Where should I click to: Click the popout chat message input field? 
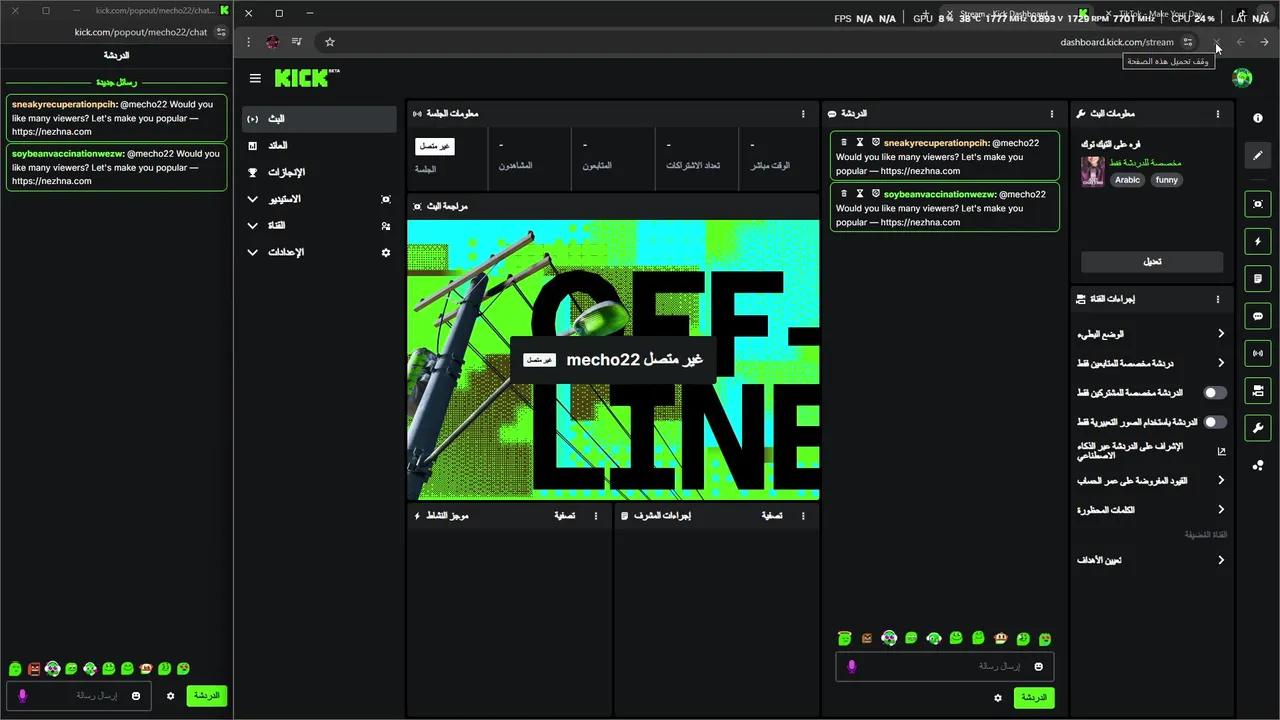[78, 696]
